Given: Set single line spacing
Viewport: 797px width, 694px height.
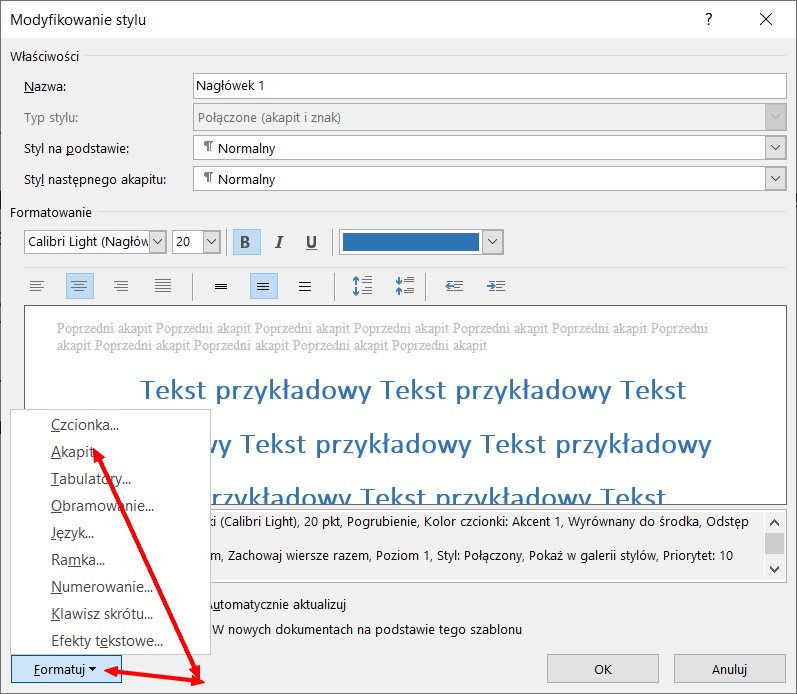Looking at the screenshot, I should coord(221,286).
